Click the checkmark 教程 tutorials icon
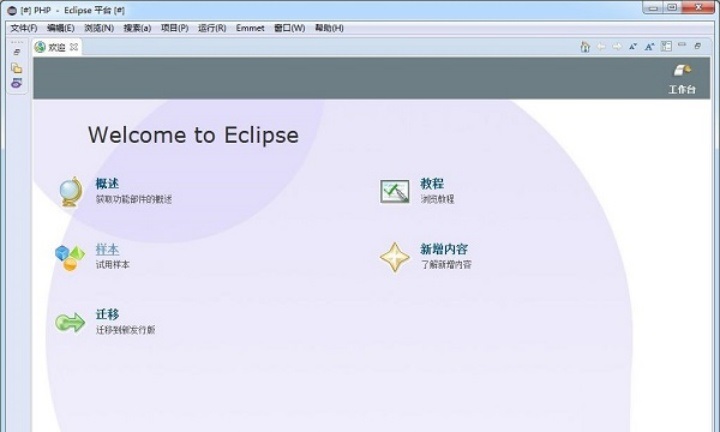The height and width of the screenshot is (432, 720). [394, 191]
